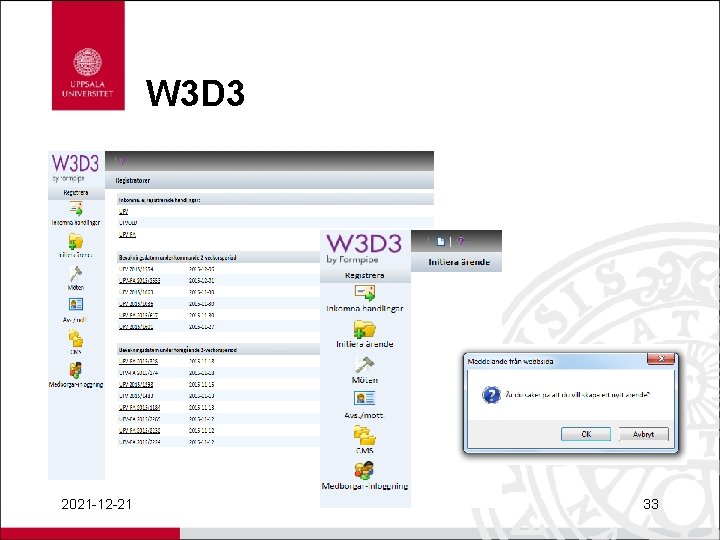Select the Registratorer title bar
The image size is (720, 540).
click(270, 180)
